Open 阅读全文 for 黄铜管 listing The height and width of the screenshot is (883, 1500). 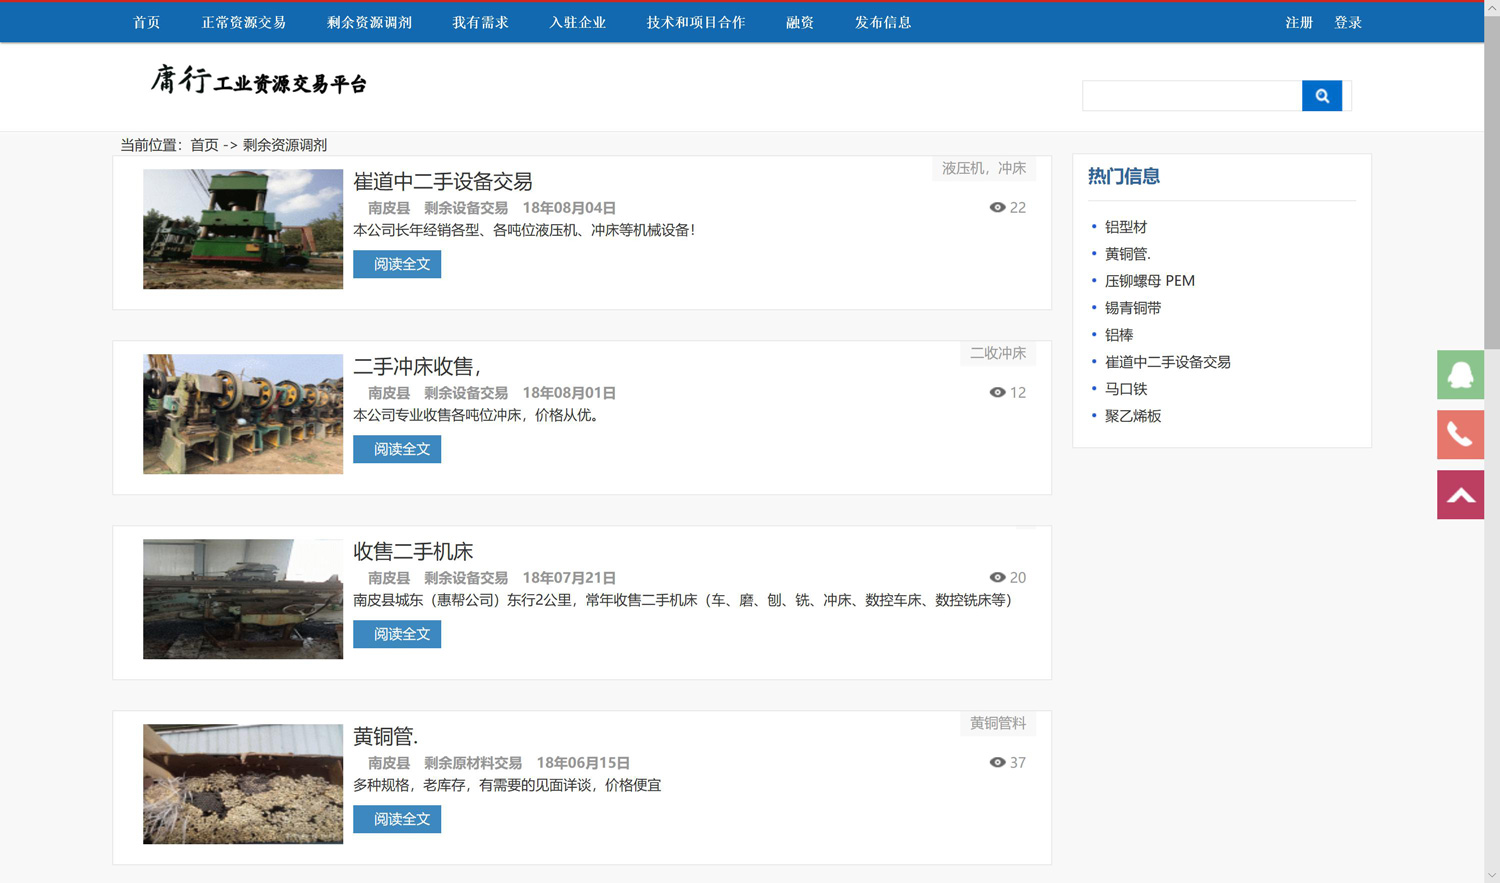coord(396,818)
